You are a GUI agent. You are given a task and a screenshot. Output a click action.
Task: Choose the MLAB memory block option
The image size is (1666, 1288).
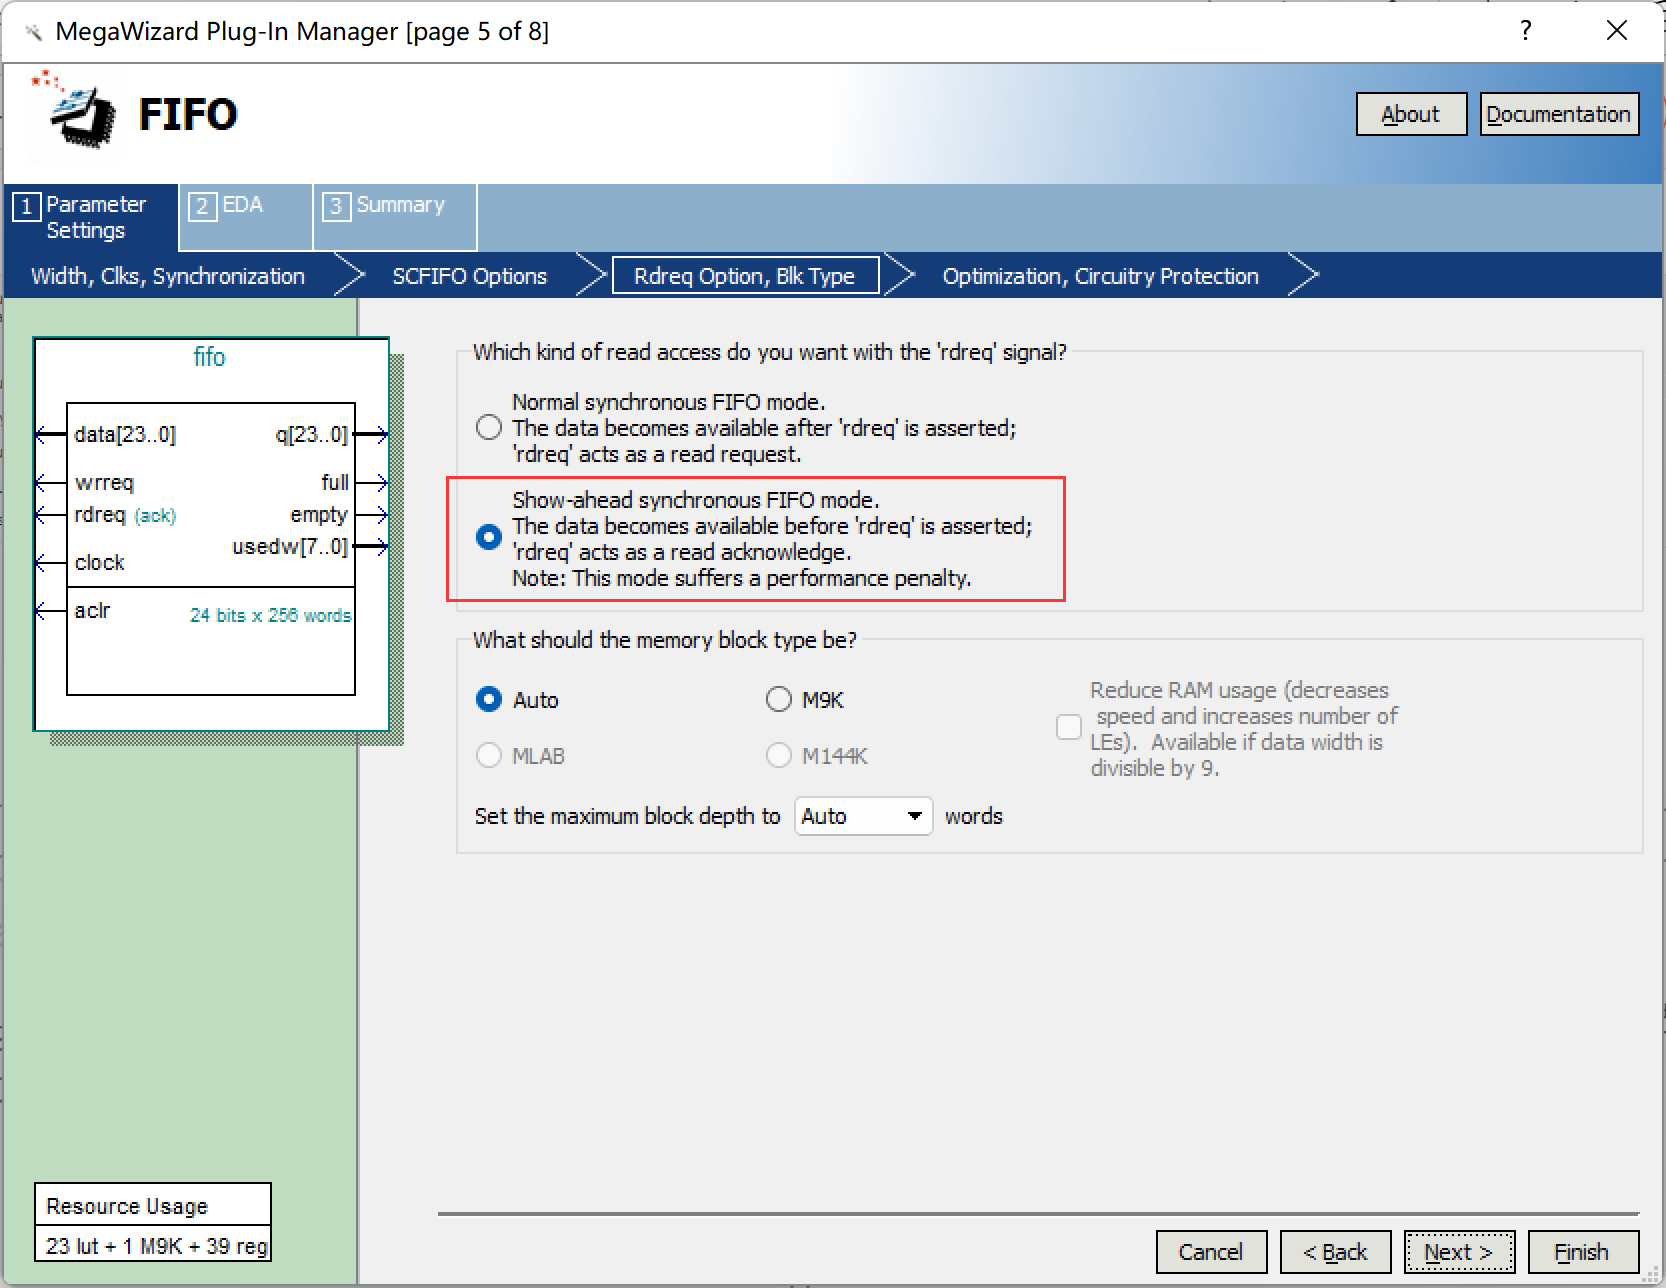pos(488,755)
